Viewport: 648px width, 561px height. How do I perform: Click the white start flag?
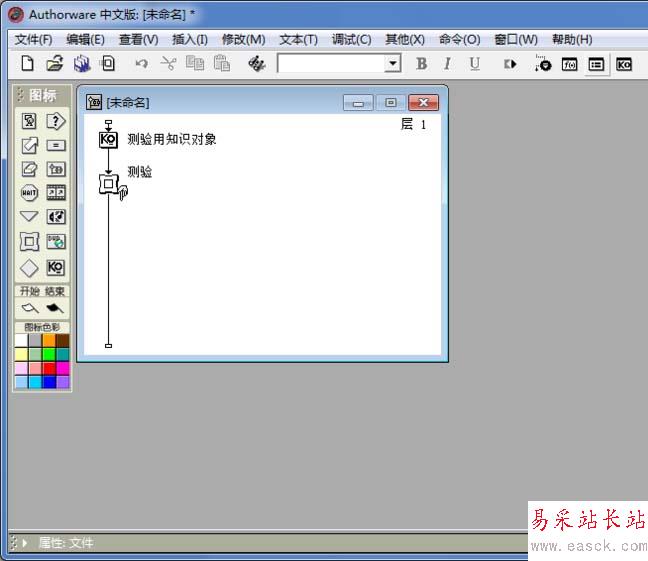tap(29, 308)
